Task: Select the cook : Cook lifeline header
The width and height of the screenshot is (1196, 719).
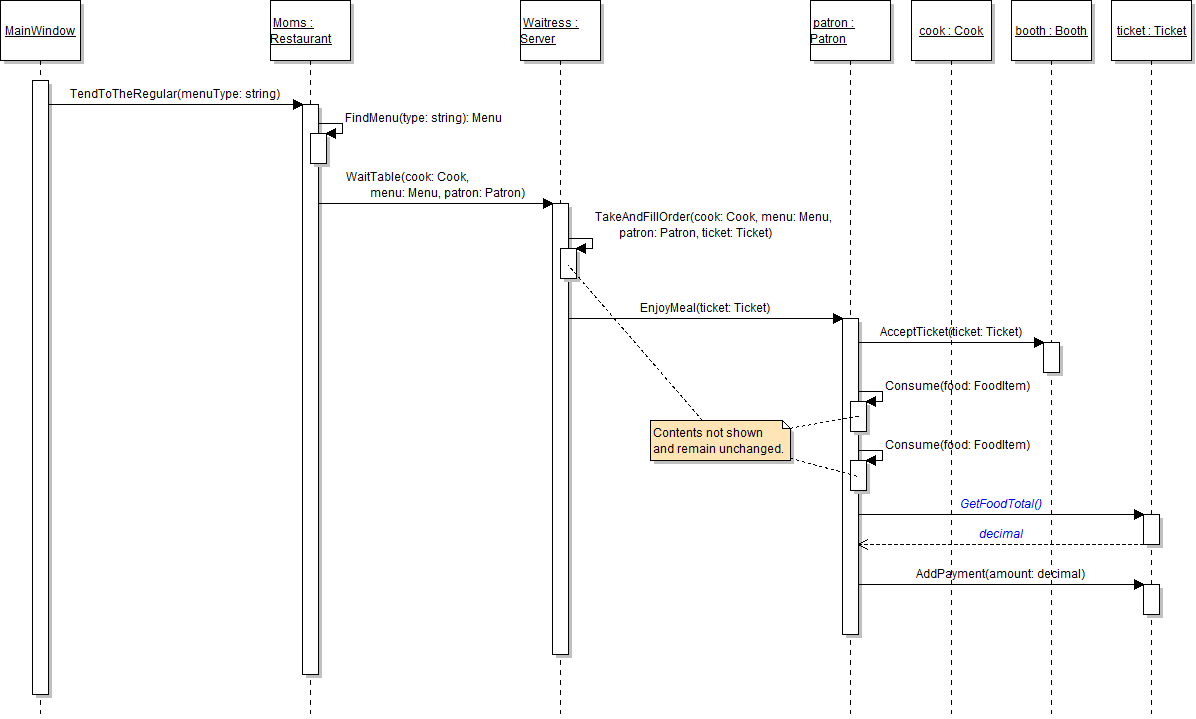Action: 951,31
